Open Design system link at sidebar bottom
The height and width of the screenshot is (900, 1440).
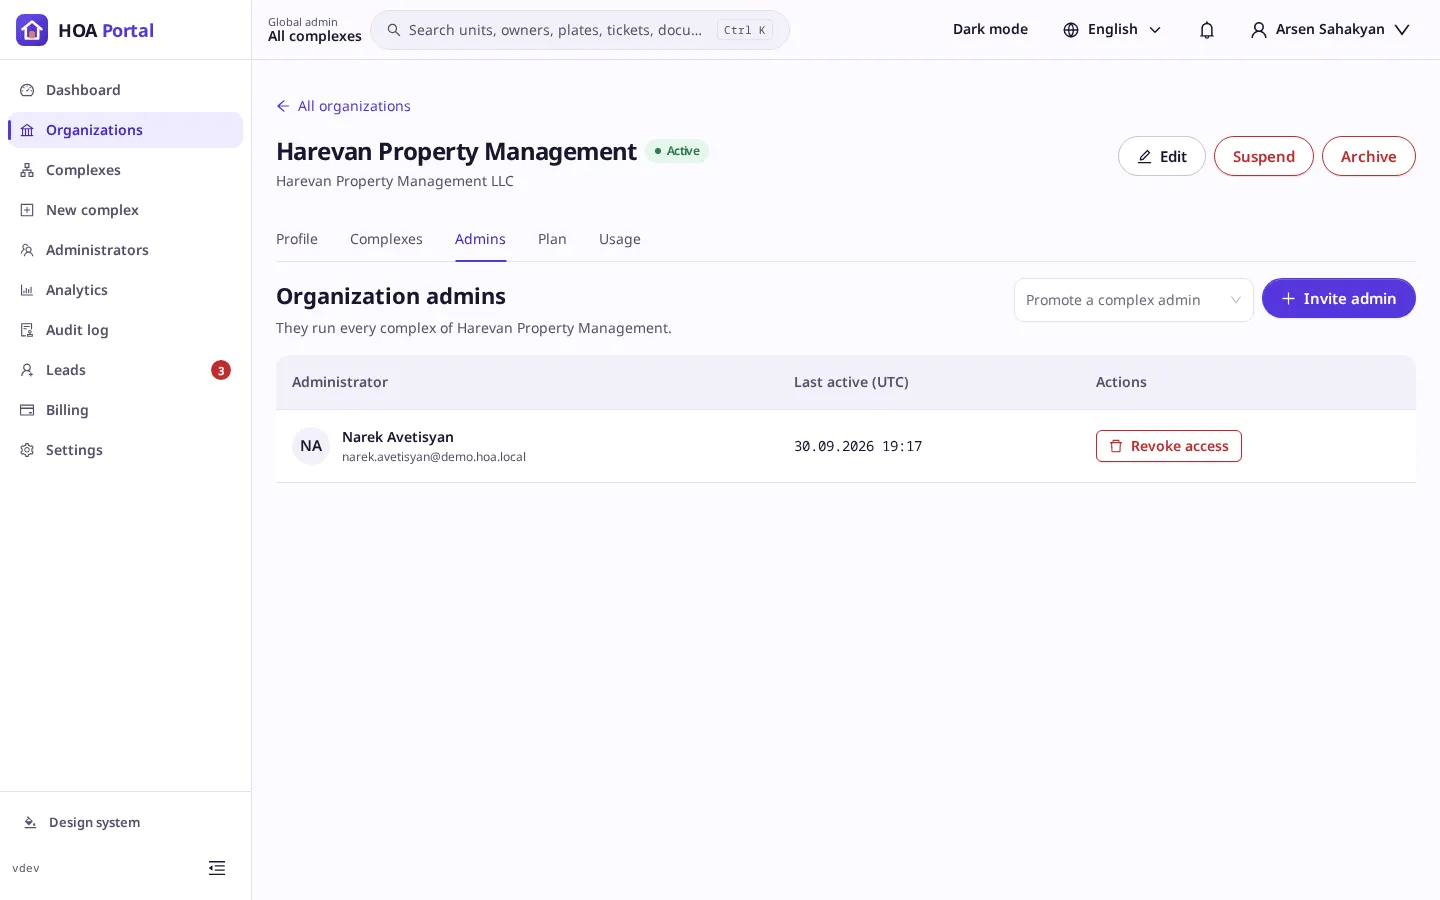click(x=82, y=822)
